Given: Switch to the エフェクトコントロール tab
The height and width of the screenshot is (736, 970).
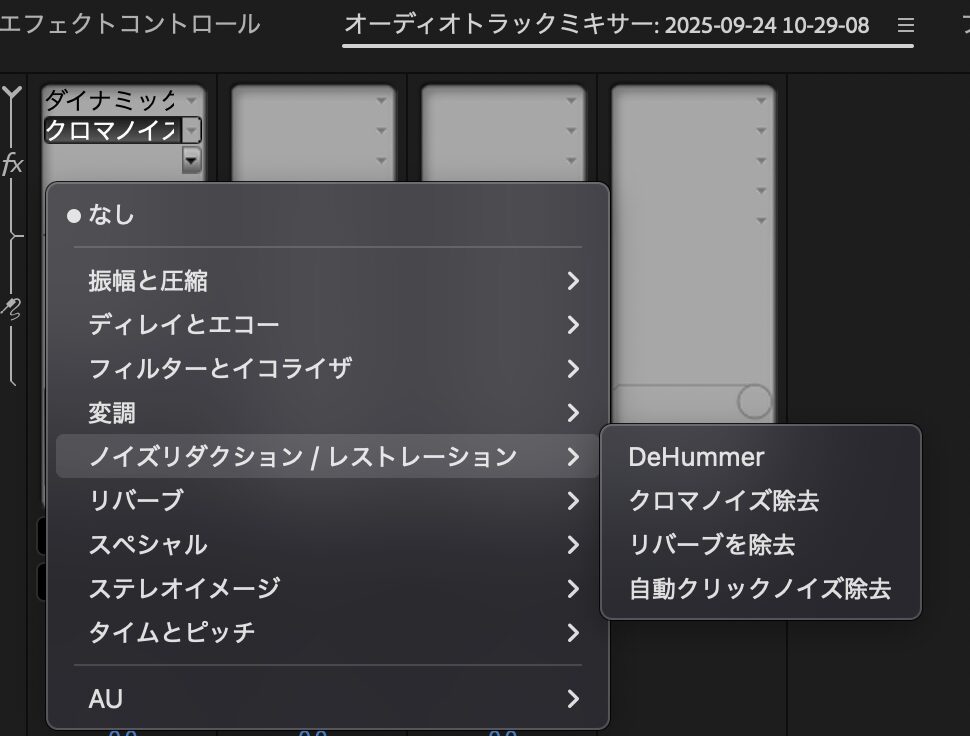Looking at the screenshot, I should point(130,25).
